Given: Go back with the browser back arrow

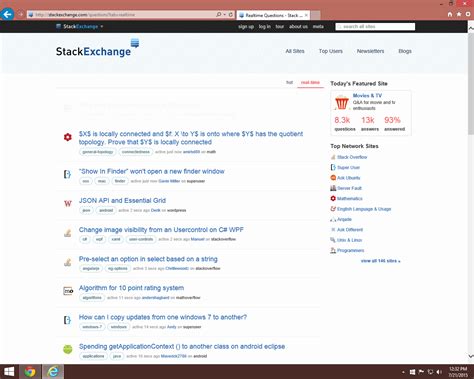Looking at the screenshot, I should click(x=7, y=14).
